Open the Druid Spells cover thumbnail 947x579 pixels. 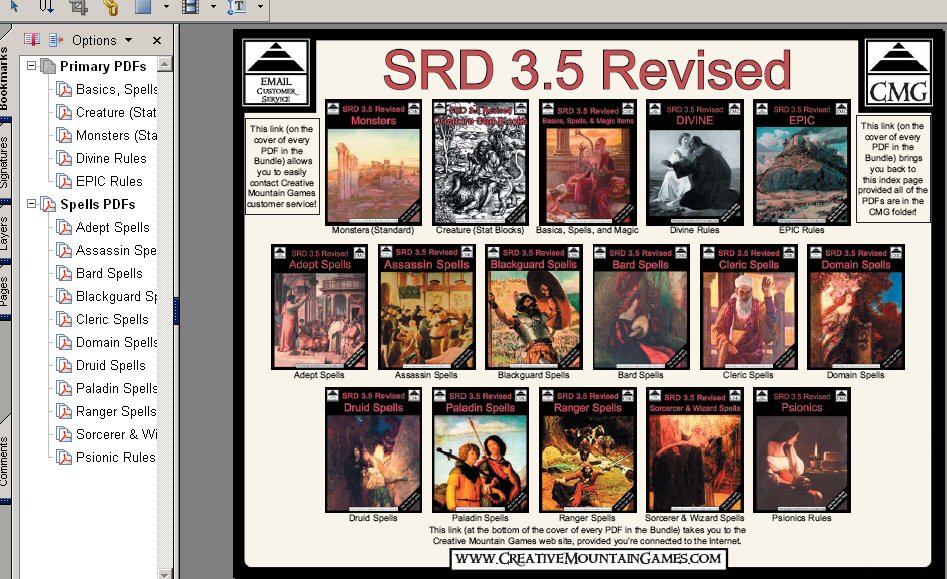click(373, 450)
